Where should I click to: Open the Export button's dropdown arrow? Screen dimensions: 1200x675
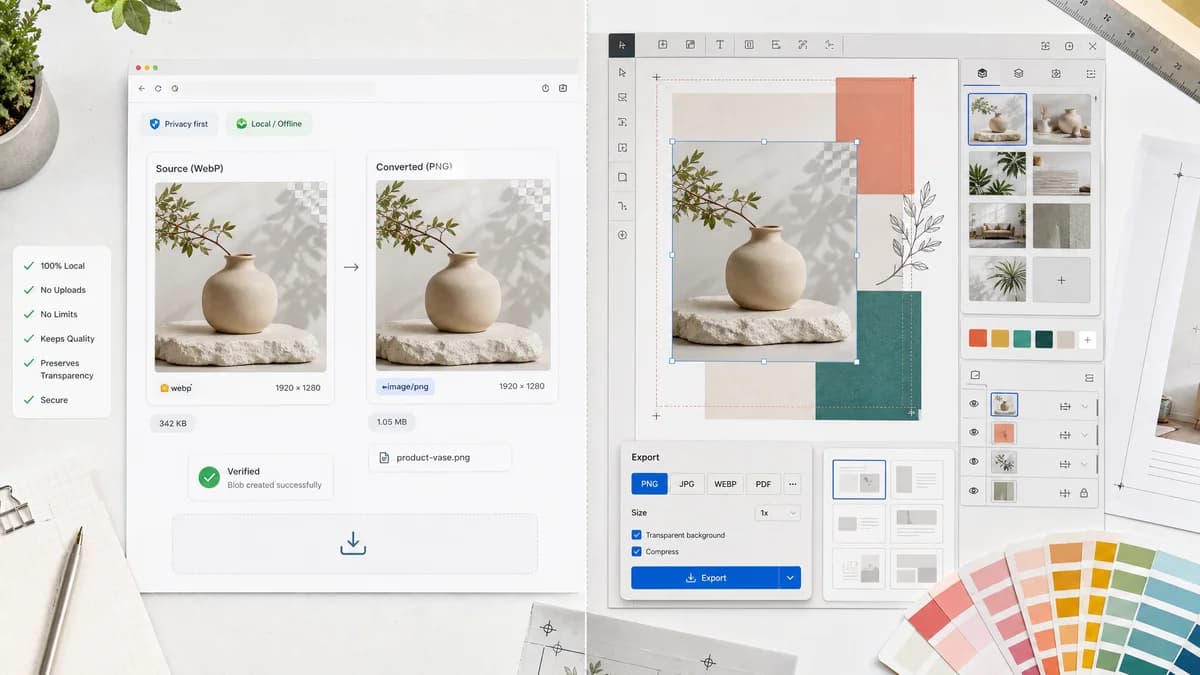pyautogui.click(x=790, y=578)
